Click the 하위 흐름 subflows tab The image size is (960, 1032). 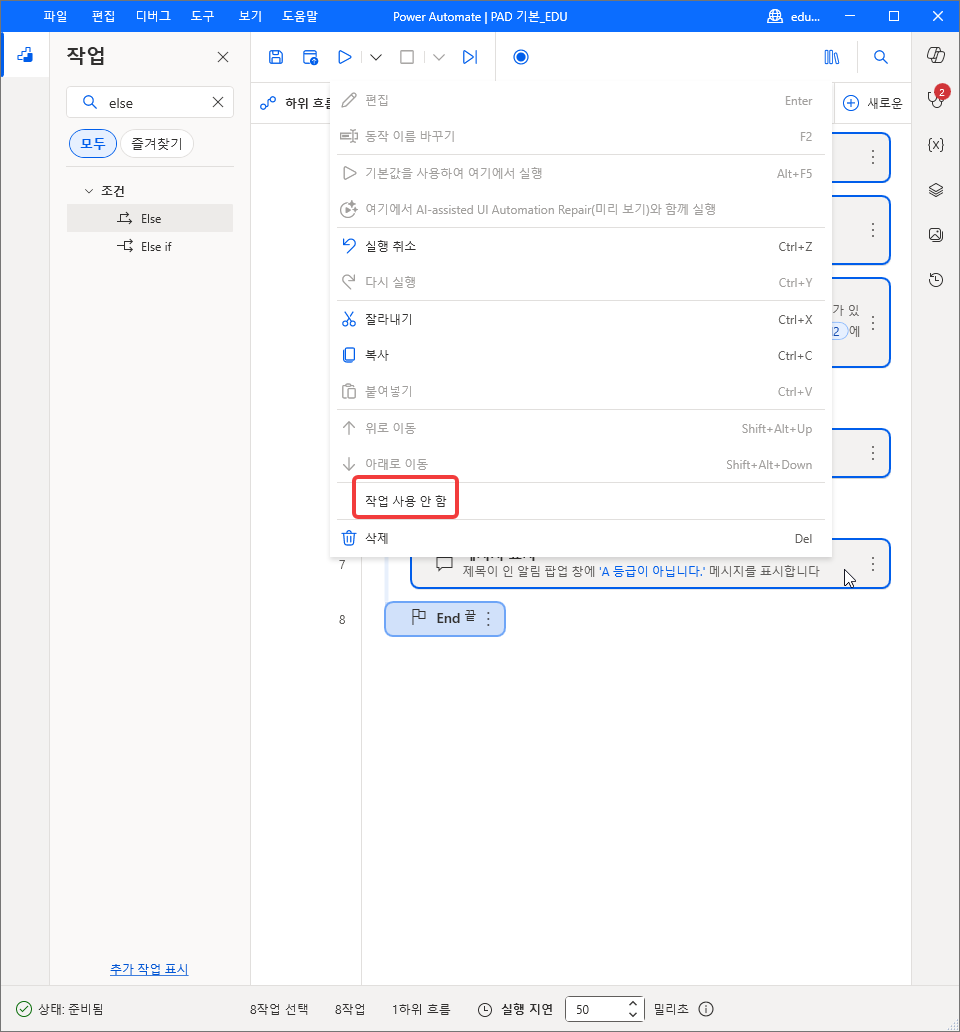click(x=294, y=103)
